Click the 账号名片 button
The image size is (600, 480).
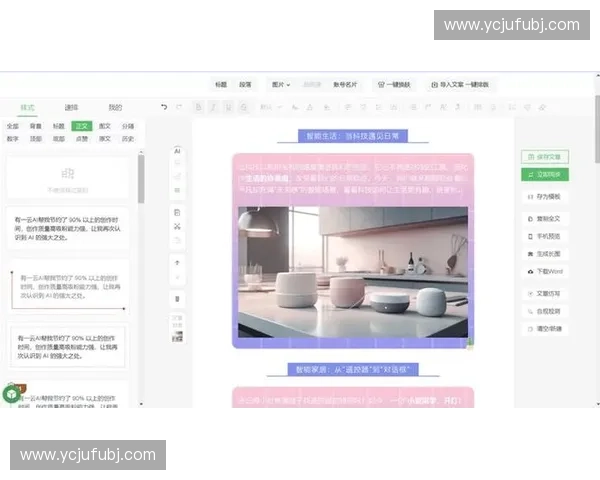(x=345, y=85)
